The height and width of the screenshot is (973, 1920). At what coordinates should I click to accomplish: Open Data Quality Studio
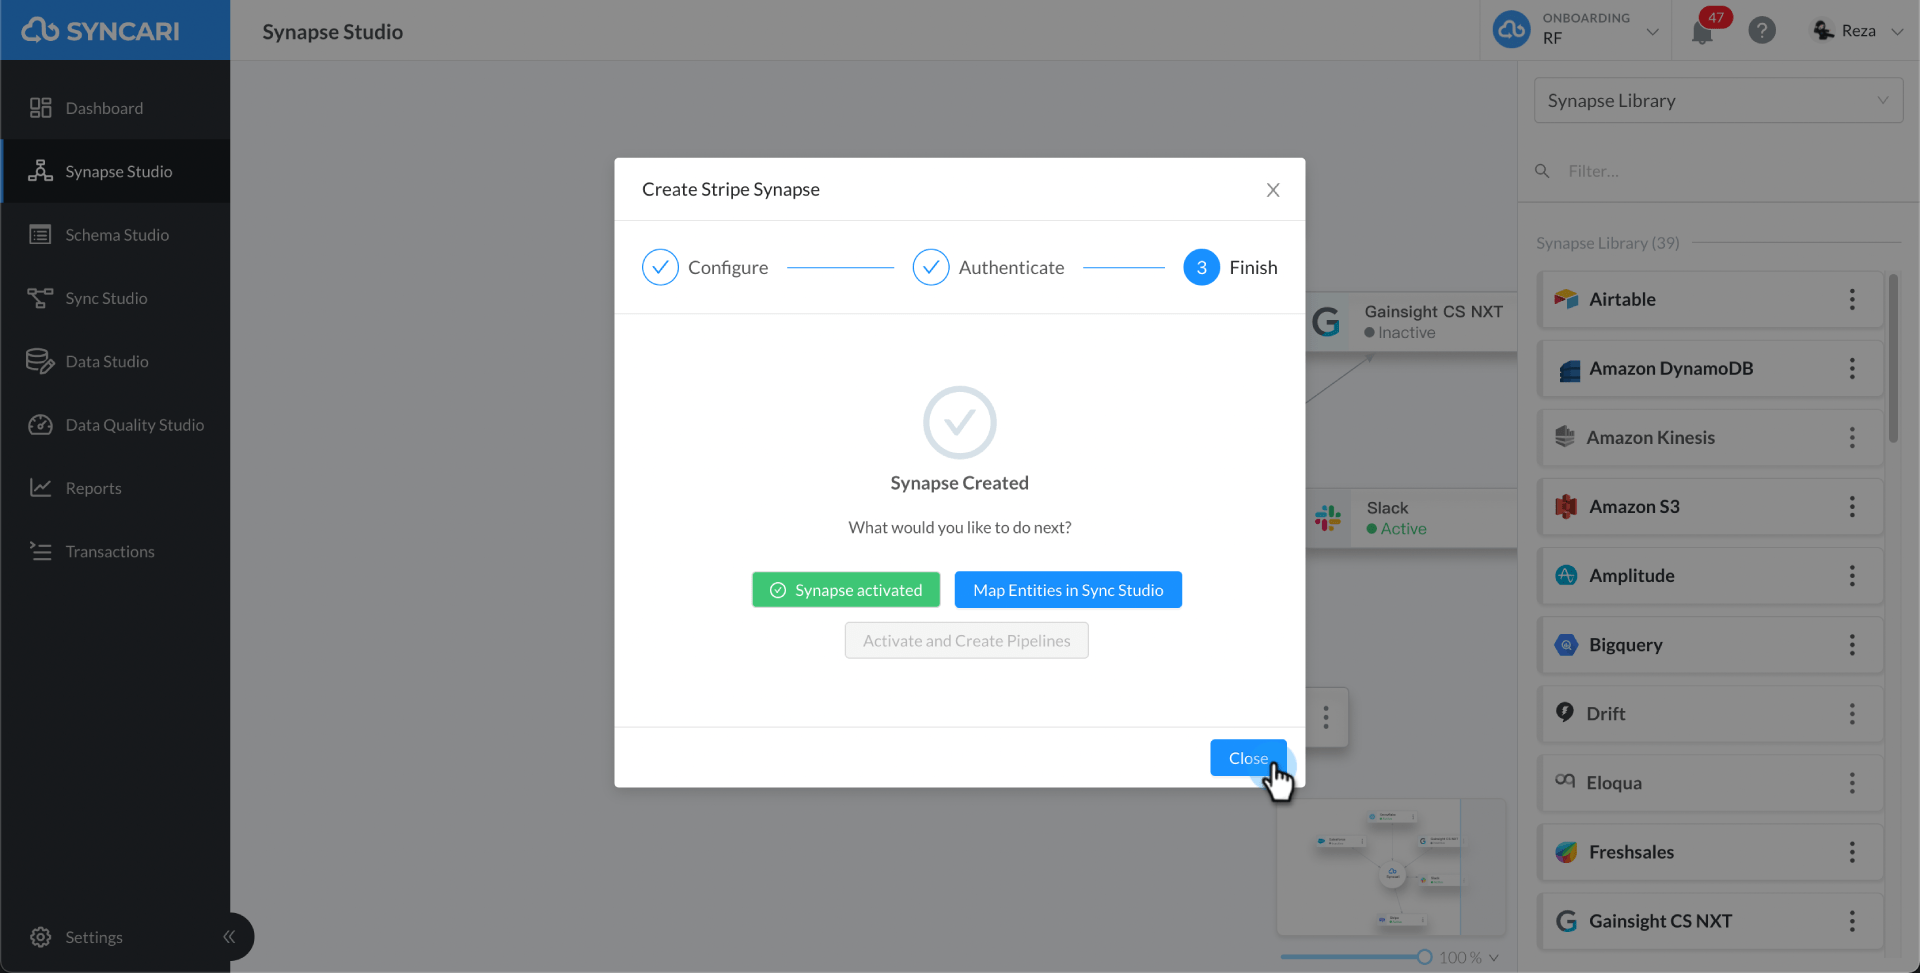click(115, 425)
